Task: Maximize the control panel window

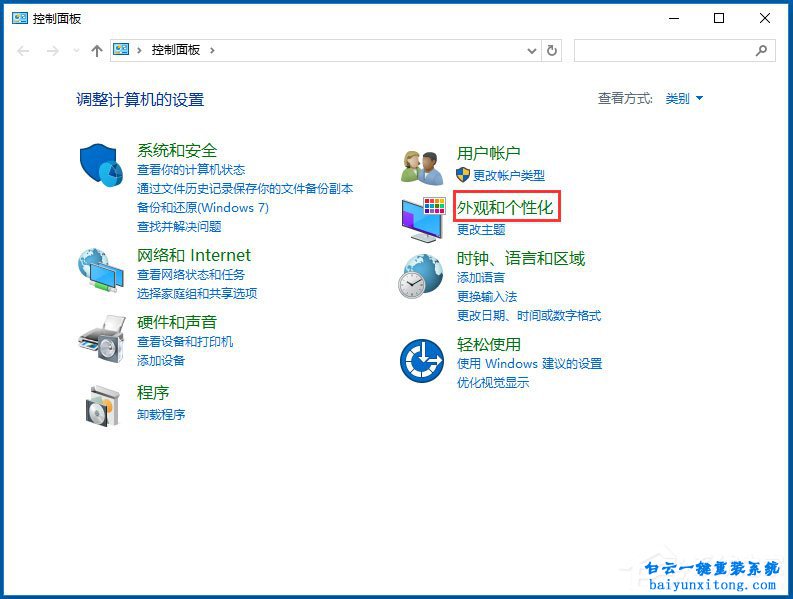Action: 719,19
